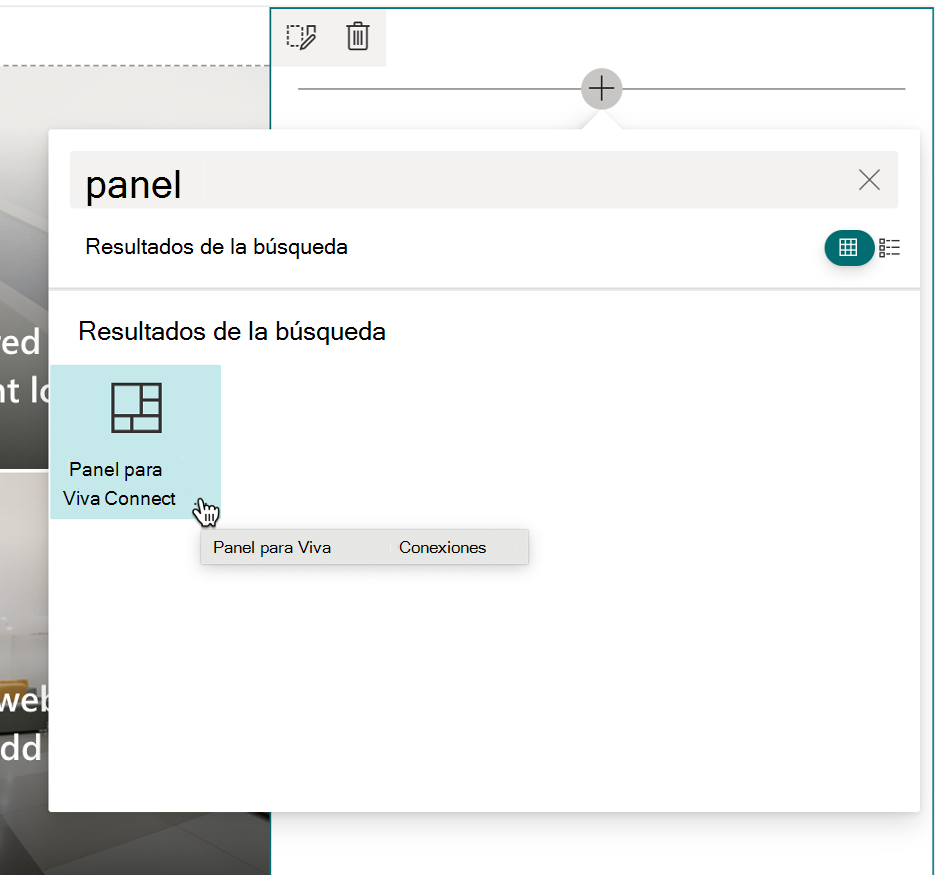Select the upper hero image tile on the left
This screenshot has width=936, height=876.
tap(24, 269)
